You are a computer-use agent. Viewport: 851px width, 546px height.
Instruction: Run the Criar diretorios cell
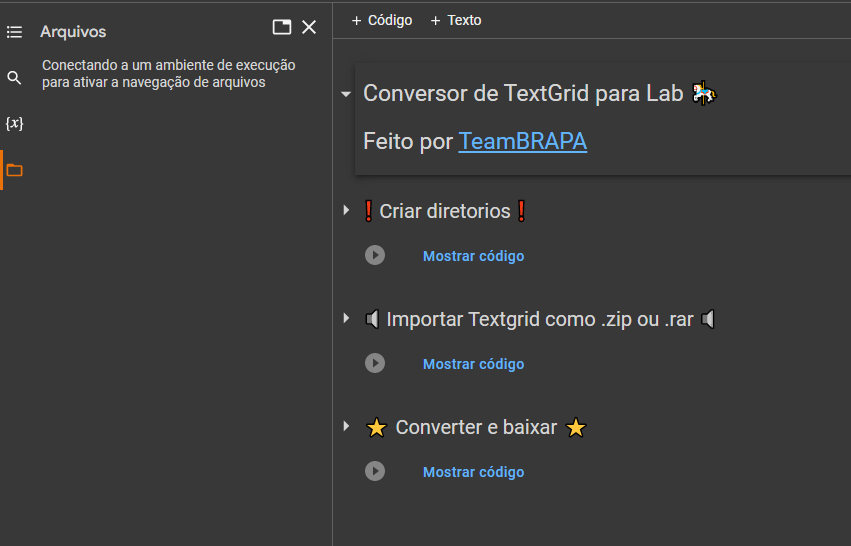click(x=375, y=255)
